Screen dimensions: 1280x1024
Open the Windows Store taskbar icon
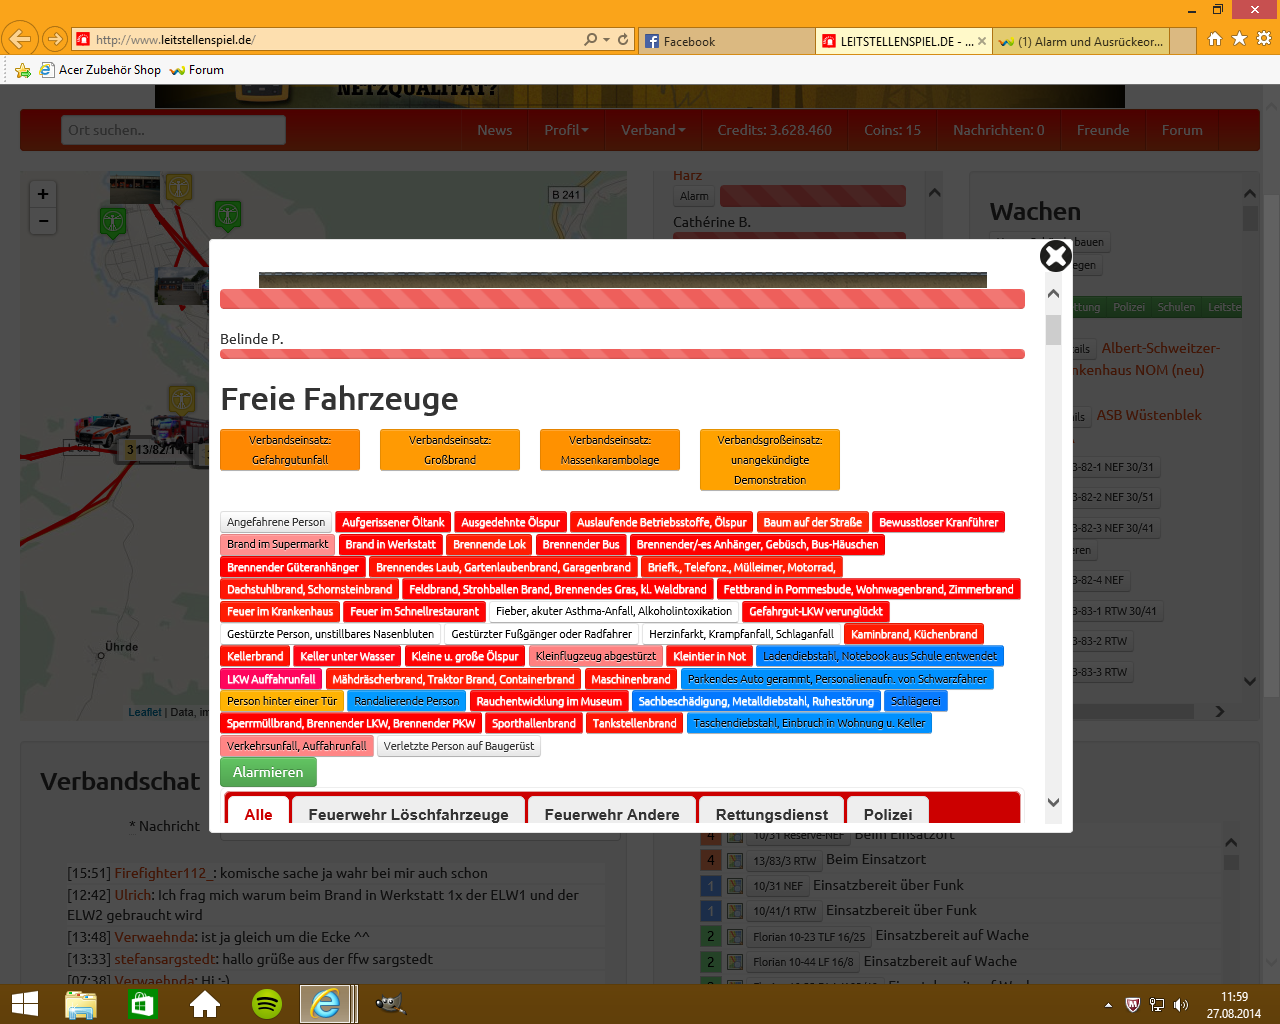[x=143, y=1004]
